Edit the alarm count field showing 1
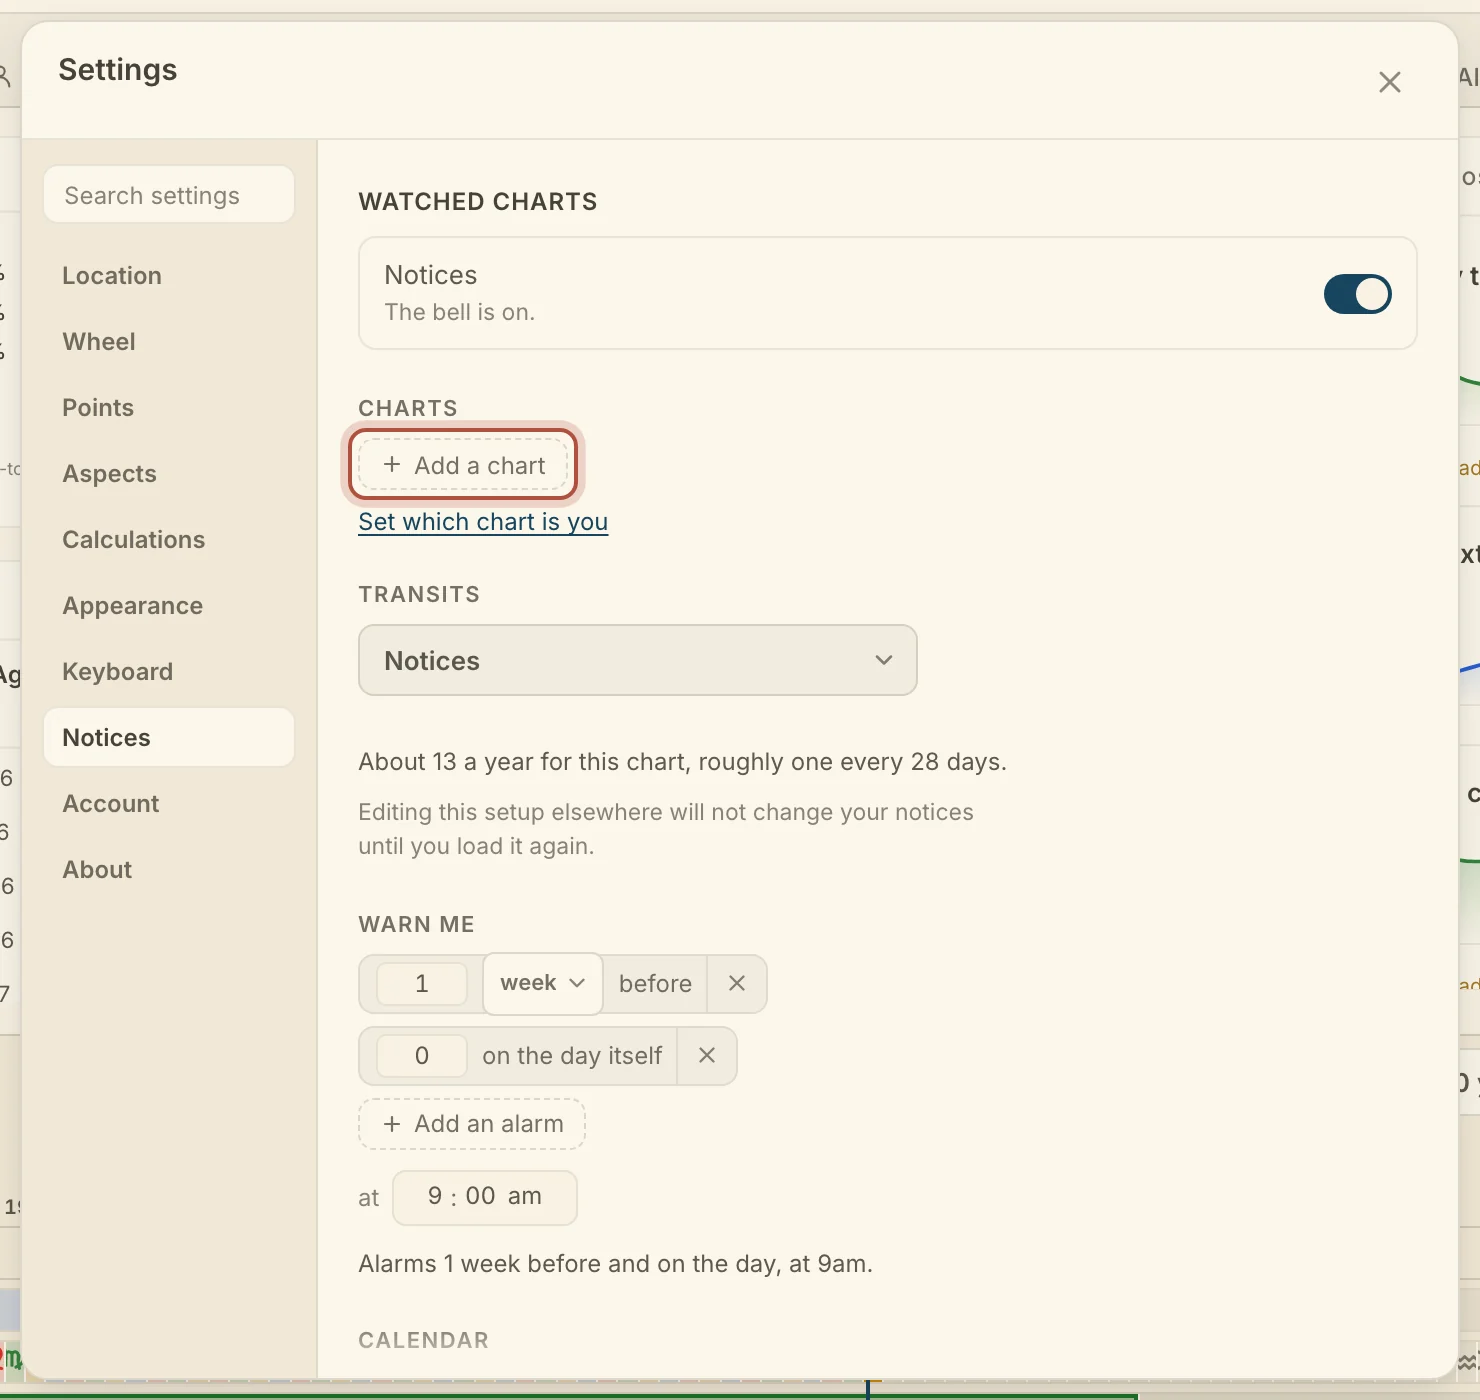Viewport: 1480px width, 1400px height. [422, 984]
